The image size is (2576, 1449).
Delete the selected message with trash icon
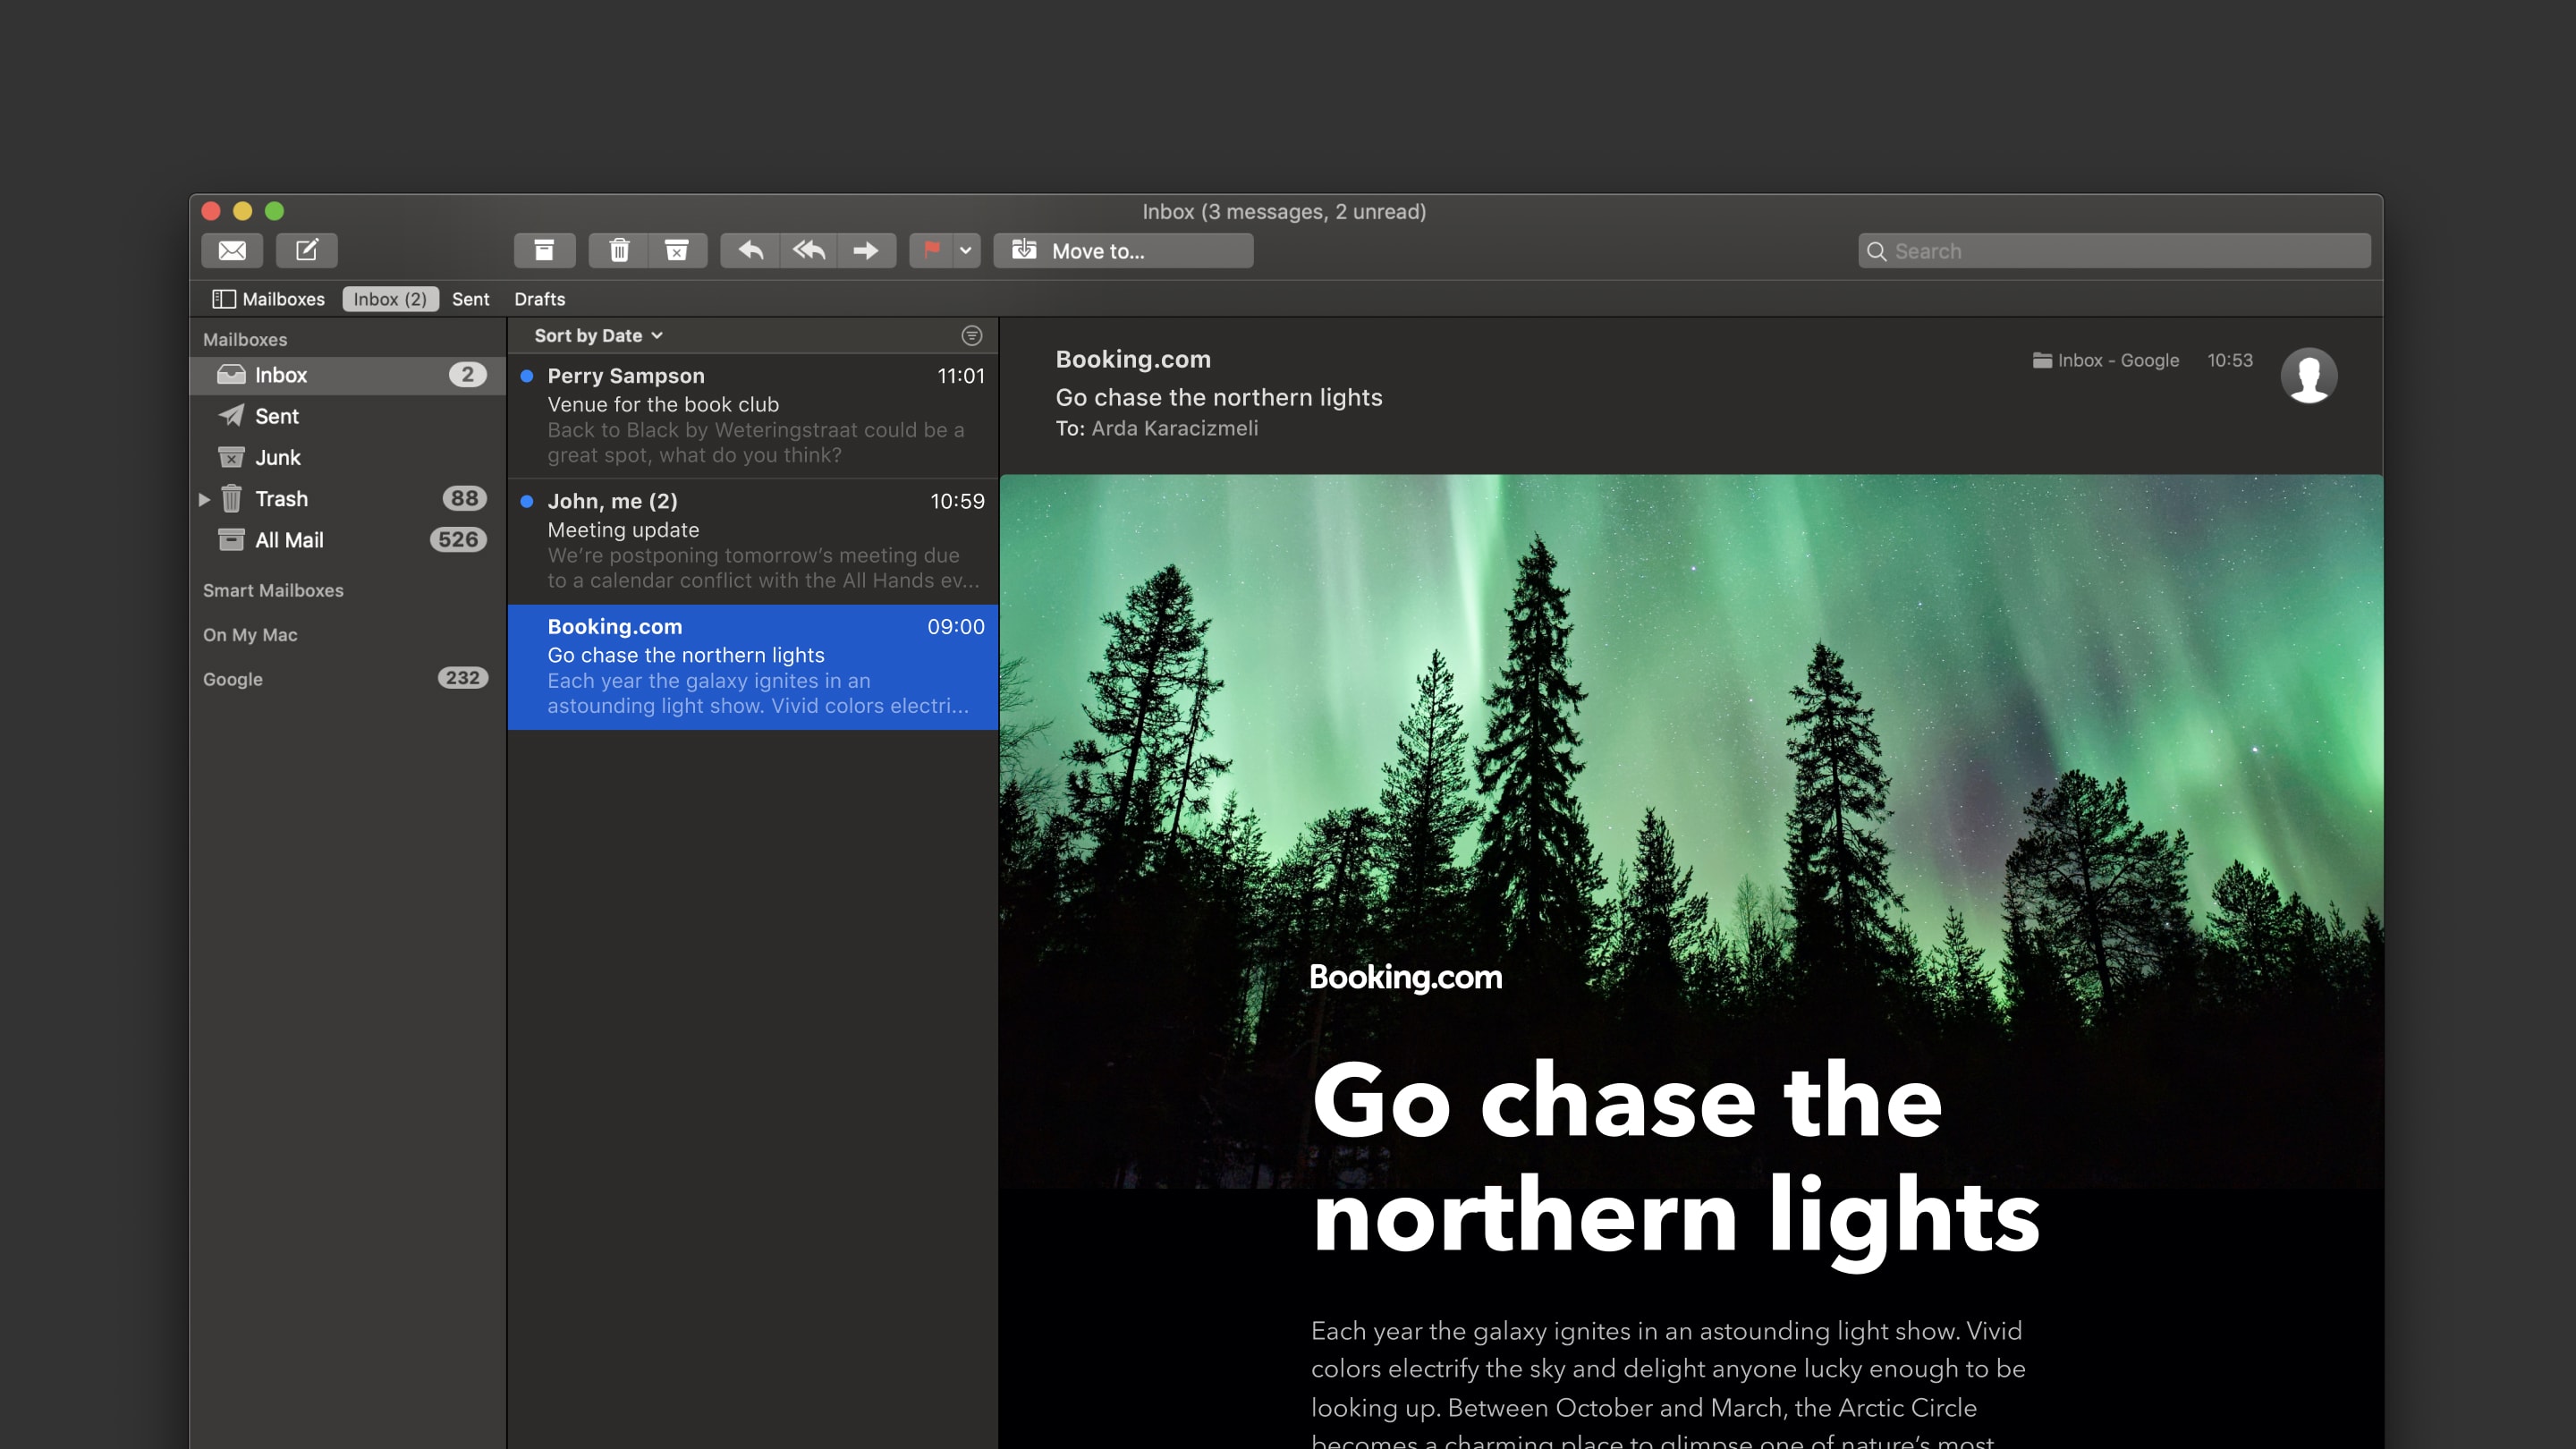(x=619, y=250)
